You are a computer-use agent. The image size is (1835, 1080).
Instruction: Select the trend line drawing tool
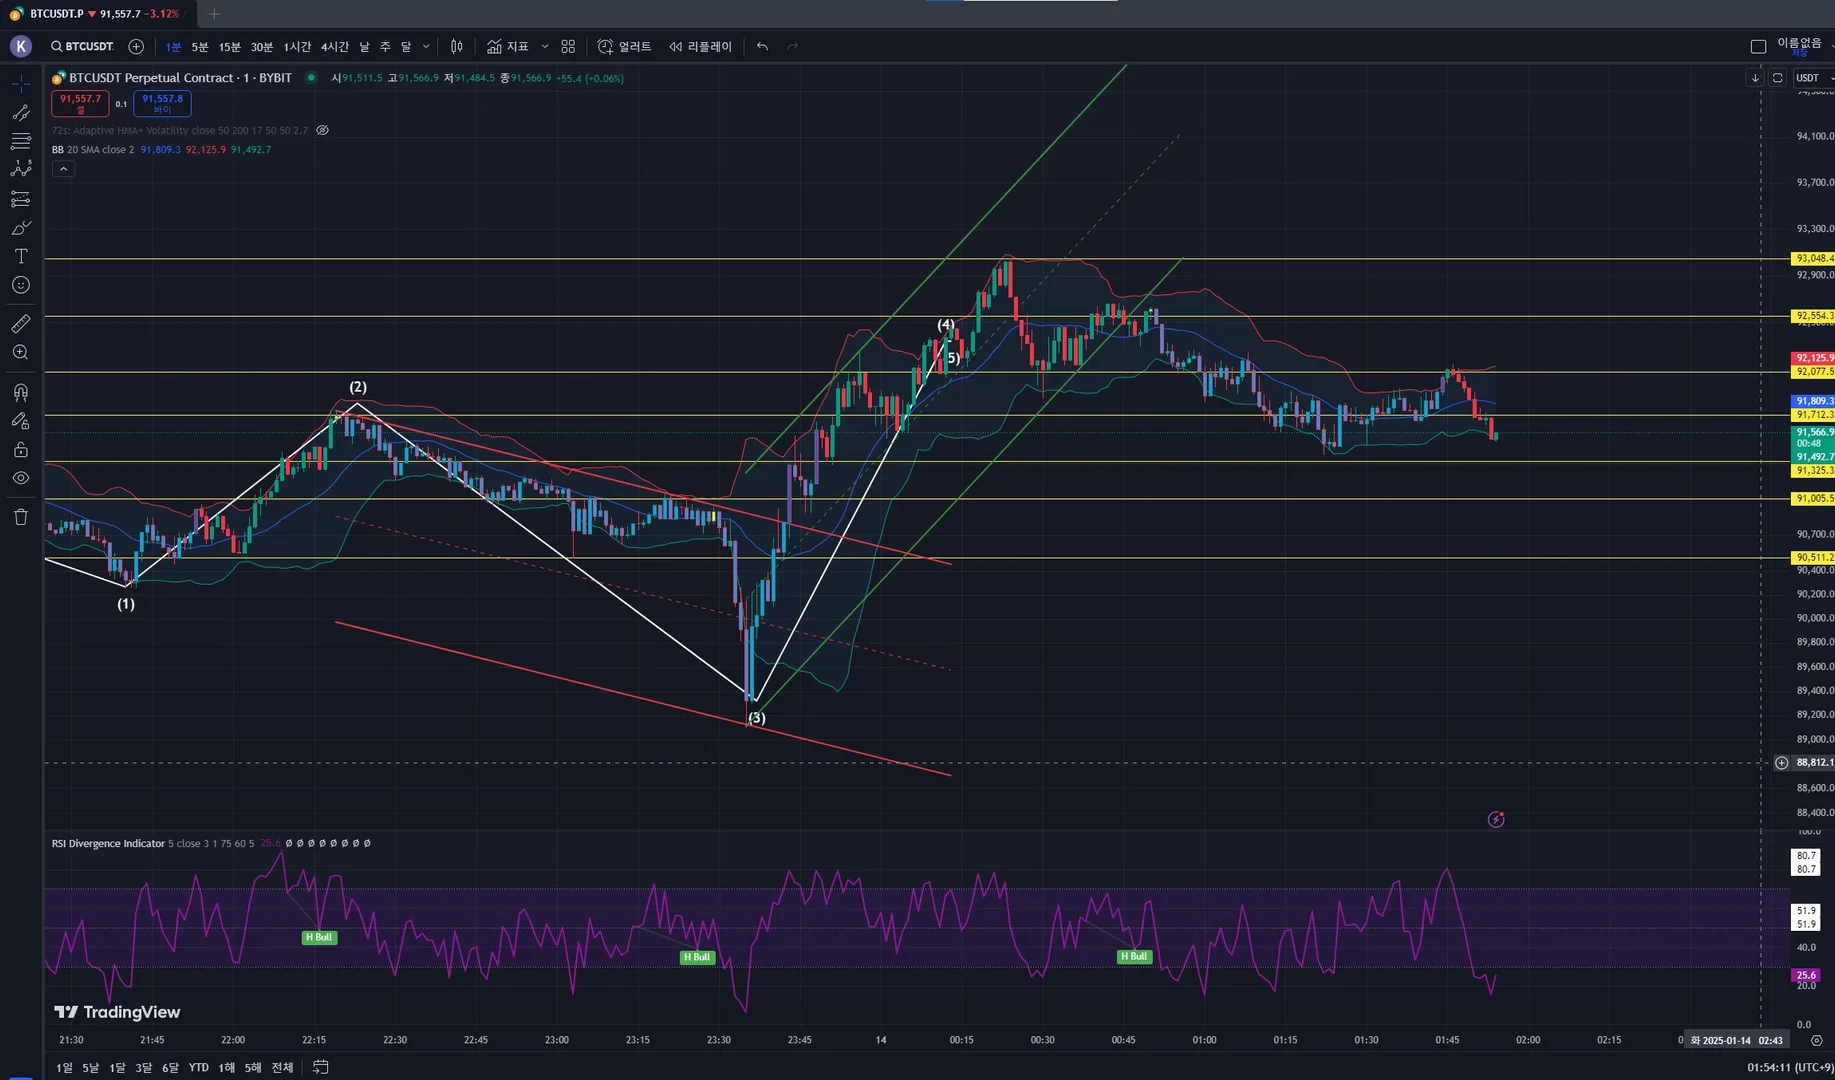click(20, 113)
